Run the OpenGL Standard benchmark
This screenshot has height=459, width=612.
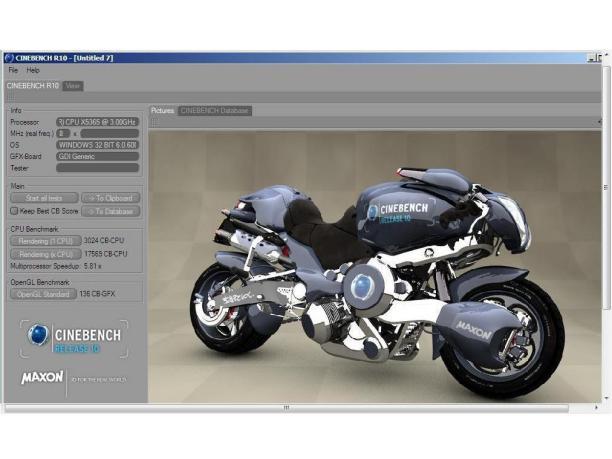coord(43,294)
